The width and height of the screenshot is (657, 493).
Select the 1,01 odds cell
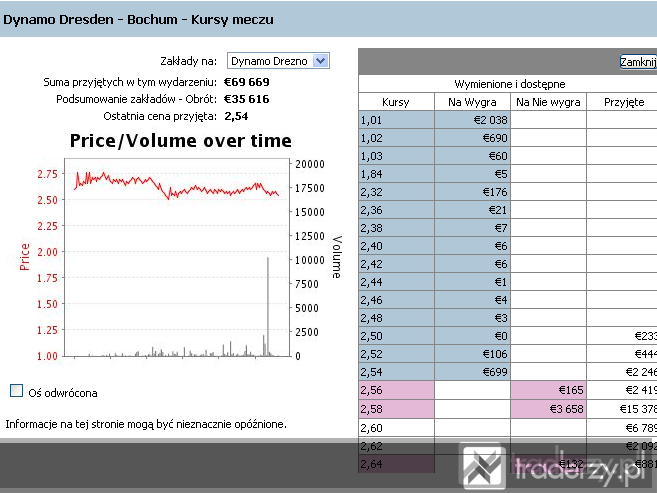[x=396, y=120]
